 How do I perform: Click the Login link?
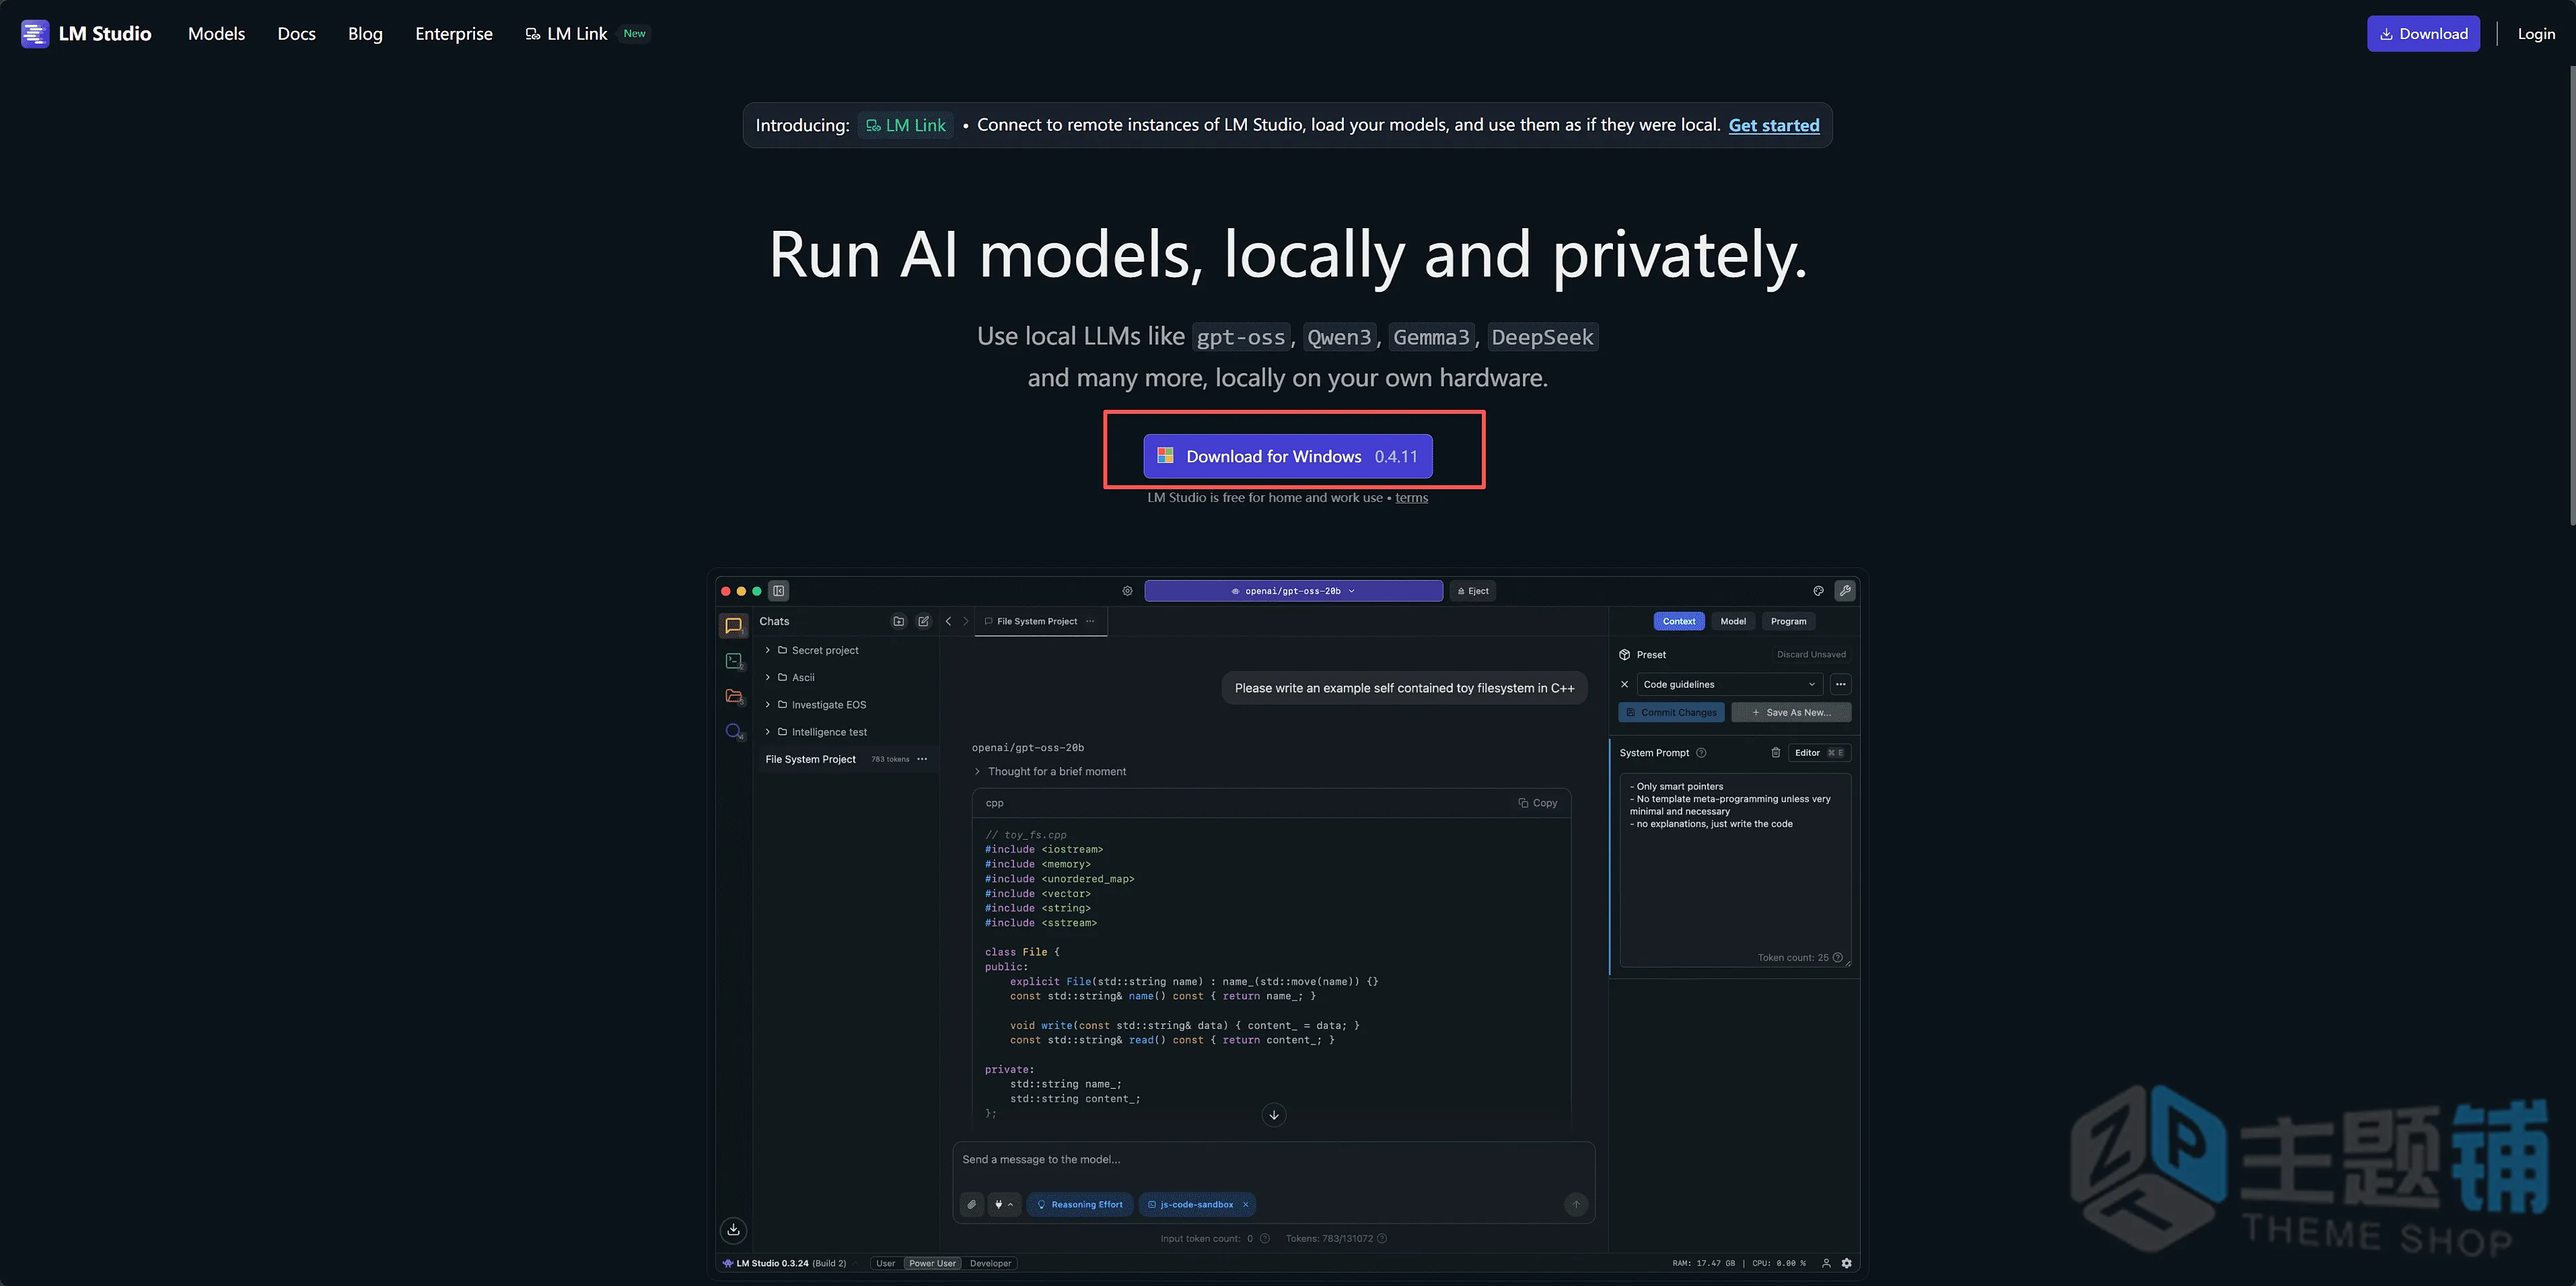(x=2536, y=33)
